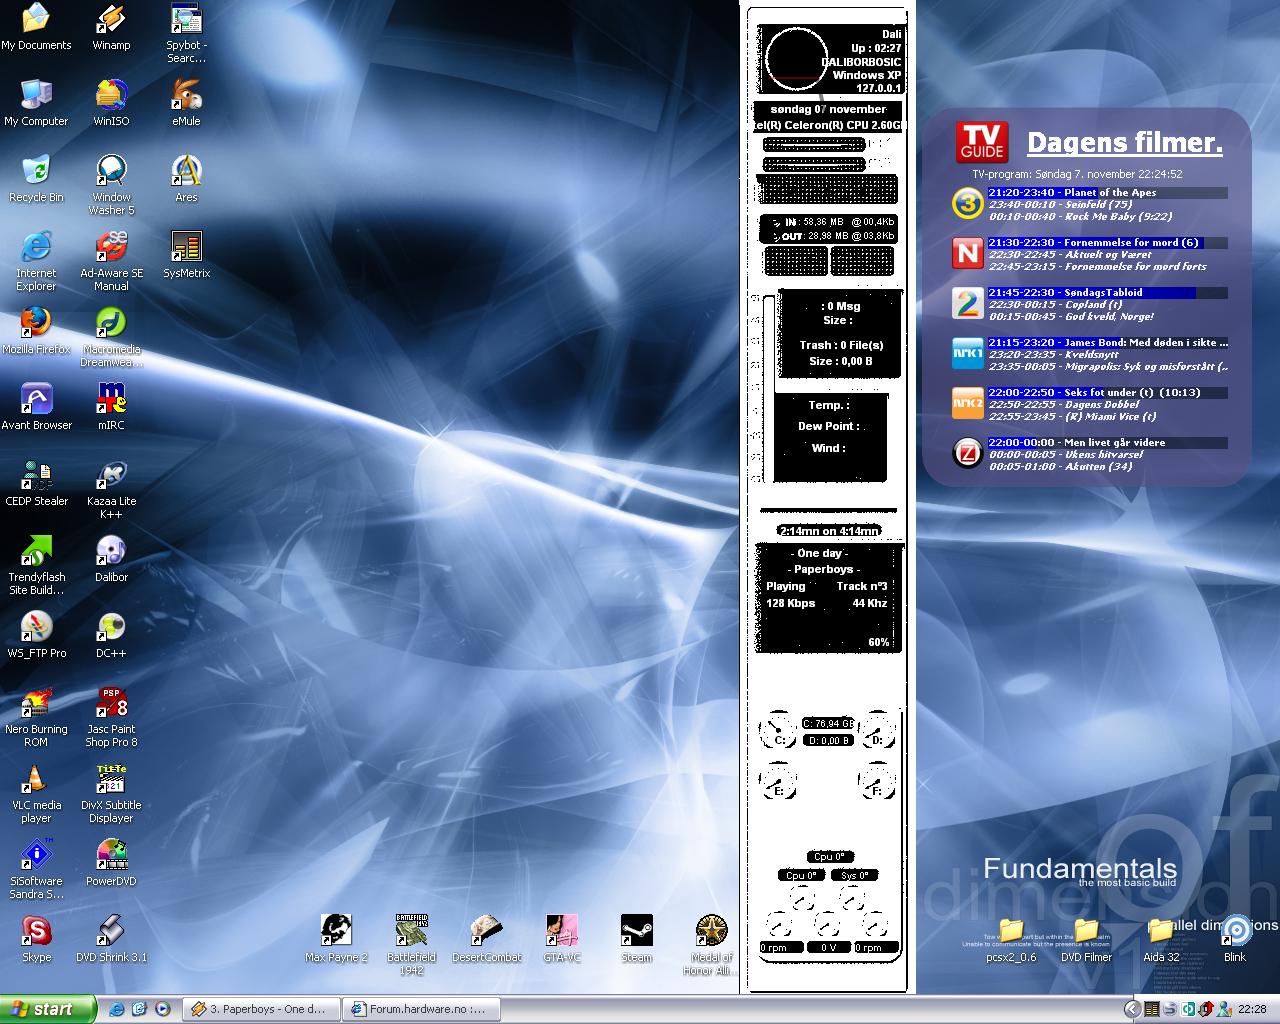Open Trendyflash Site Builder shortcut
The width and height of the screenshot is (1280, 1024).
[x=36, y=566]
